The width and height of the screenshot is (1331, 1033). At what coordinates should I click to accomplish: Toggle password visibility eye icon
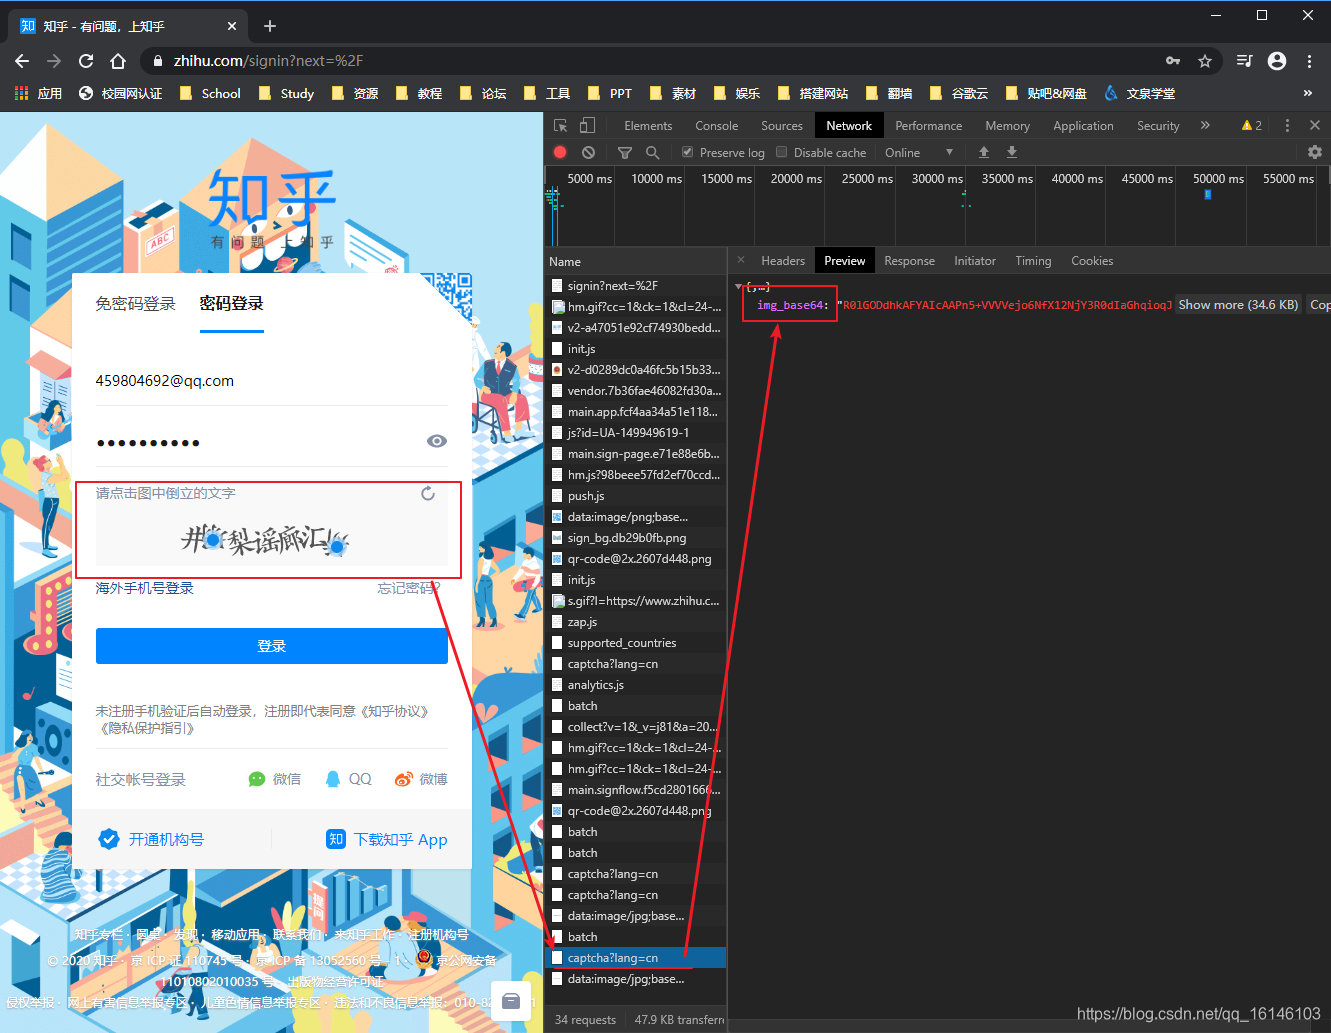tap(437, 441)
